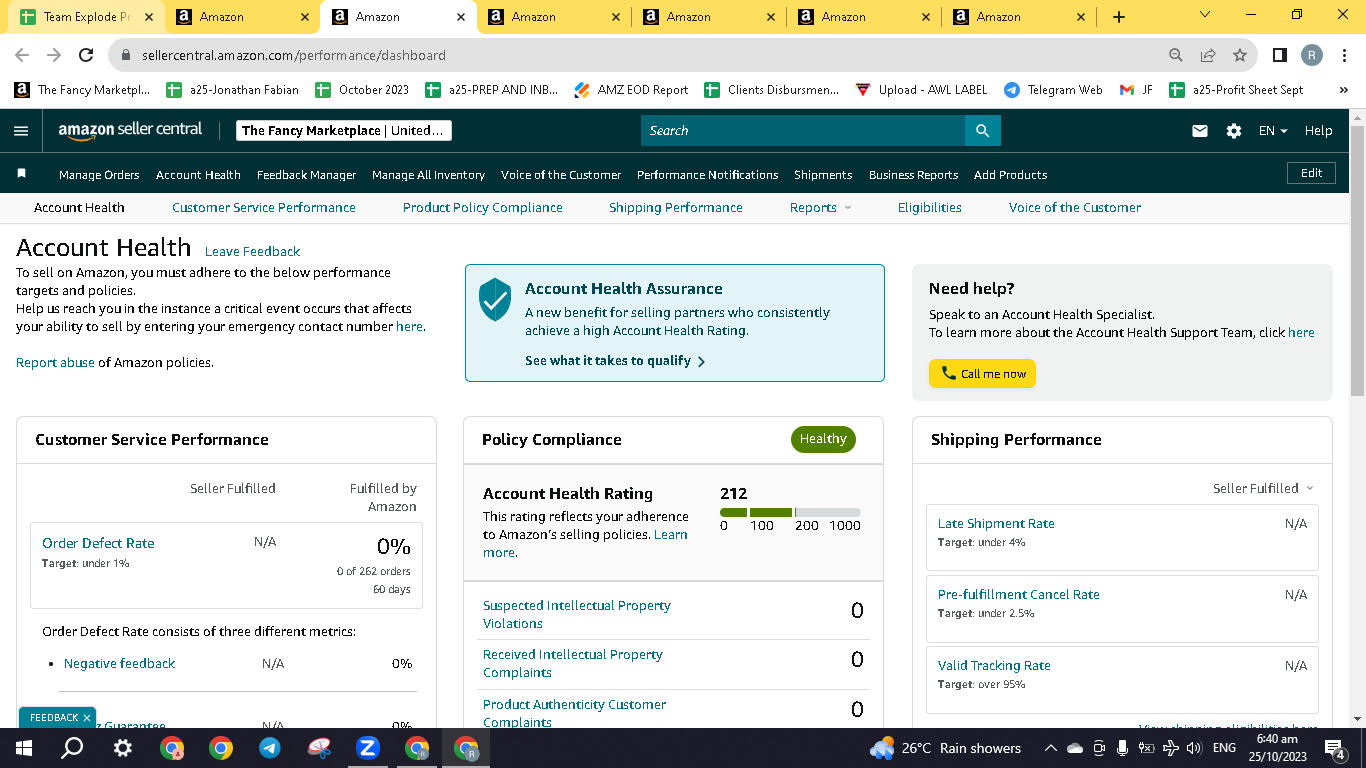Expand the EN language dropdown
This screenshot has height=768, width=1366.
click(1272, 131)
